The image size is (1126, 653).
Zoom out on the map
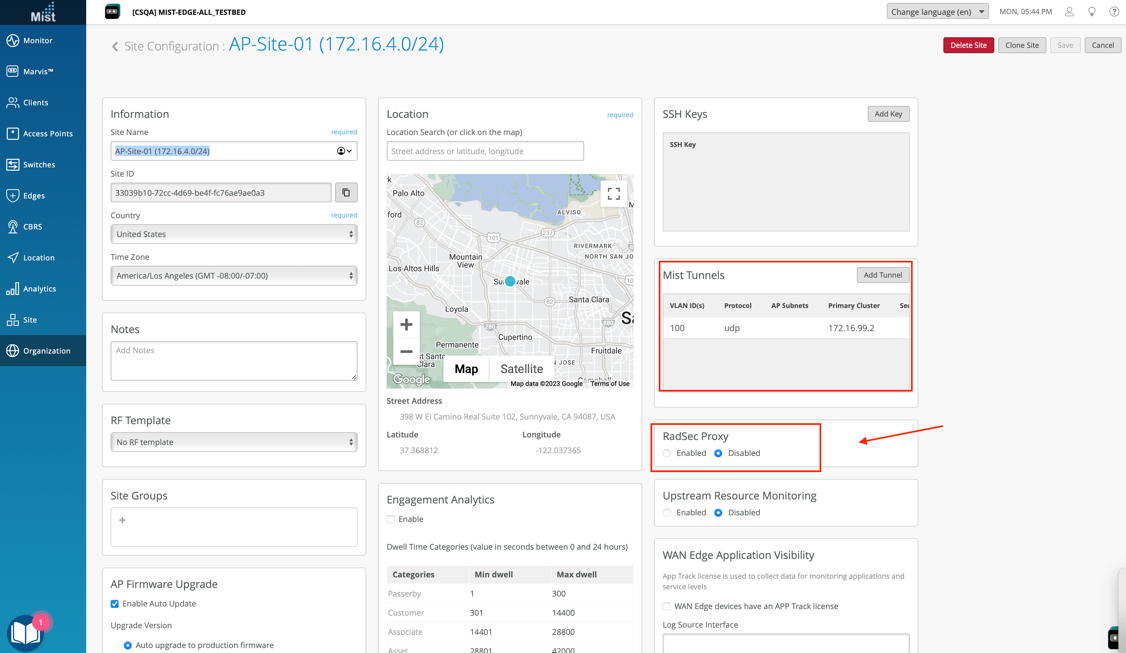point(406,352)
